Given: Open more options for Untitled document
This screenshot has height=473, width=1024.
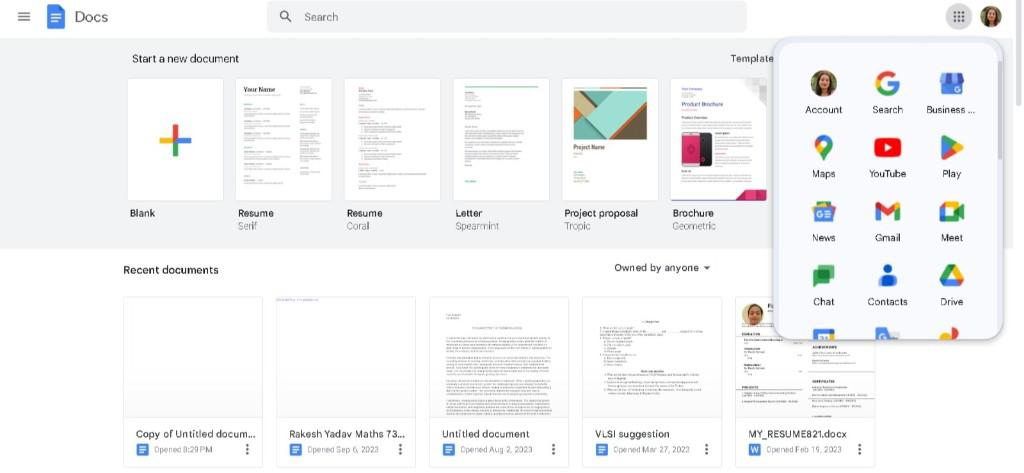Looking at the screenshot, I should [553, 449].
